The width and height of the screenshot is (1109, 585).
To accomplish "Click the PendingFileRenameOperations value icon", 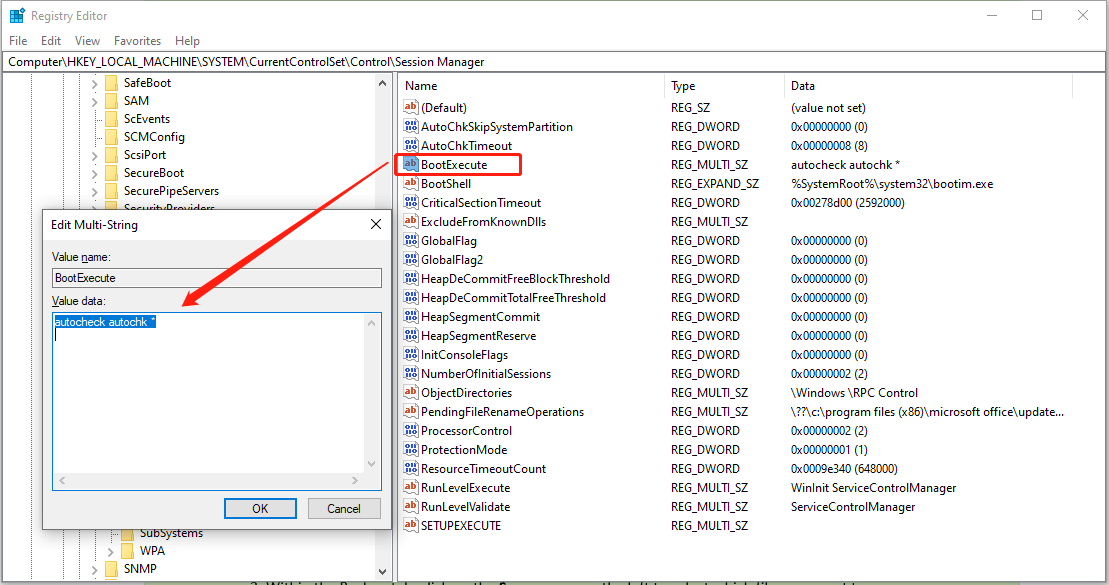I will (x=410, y=411).
